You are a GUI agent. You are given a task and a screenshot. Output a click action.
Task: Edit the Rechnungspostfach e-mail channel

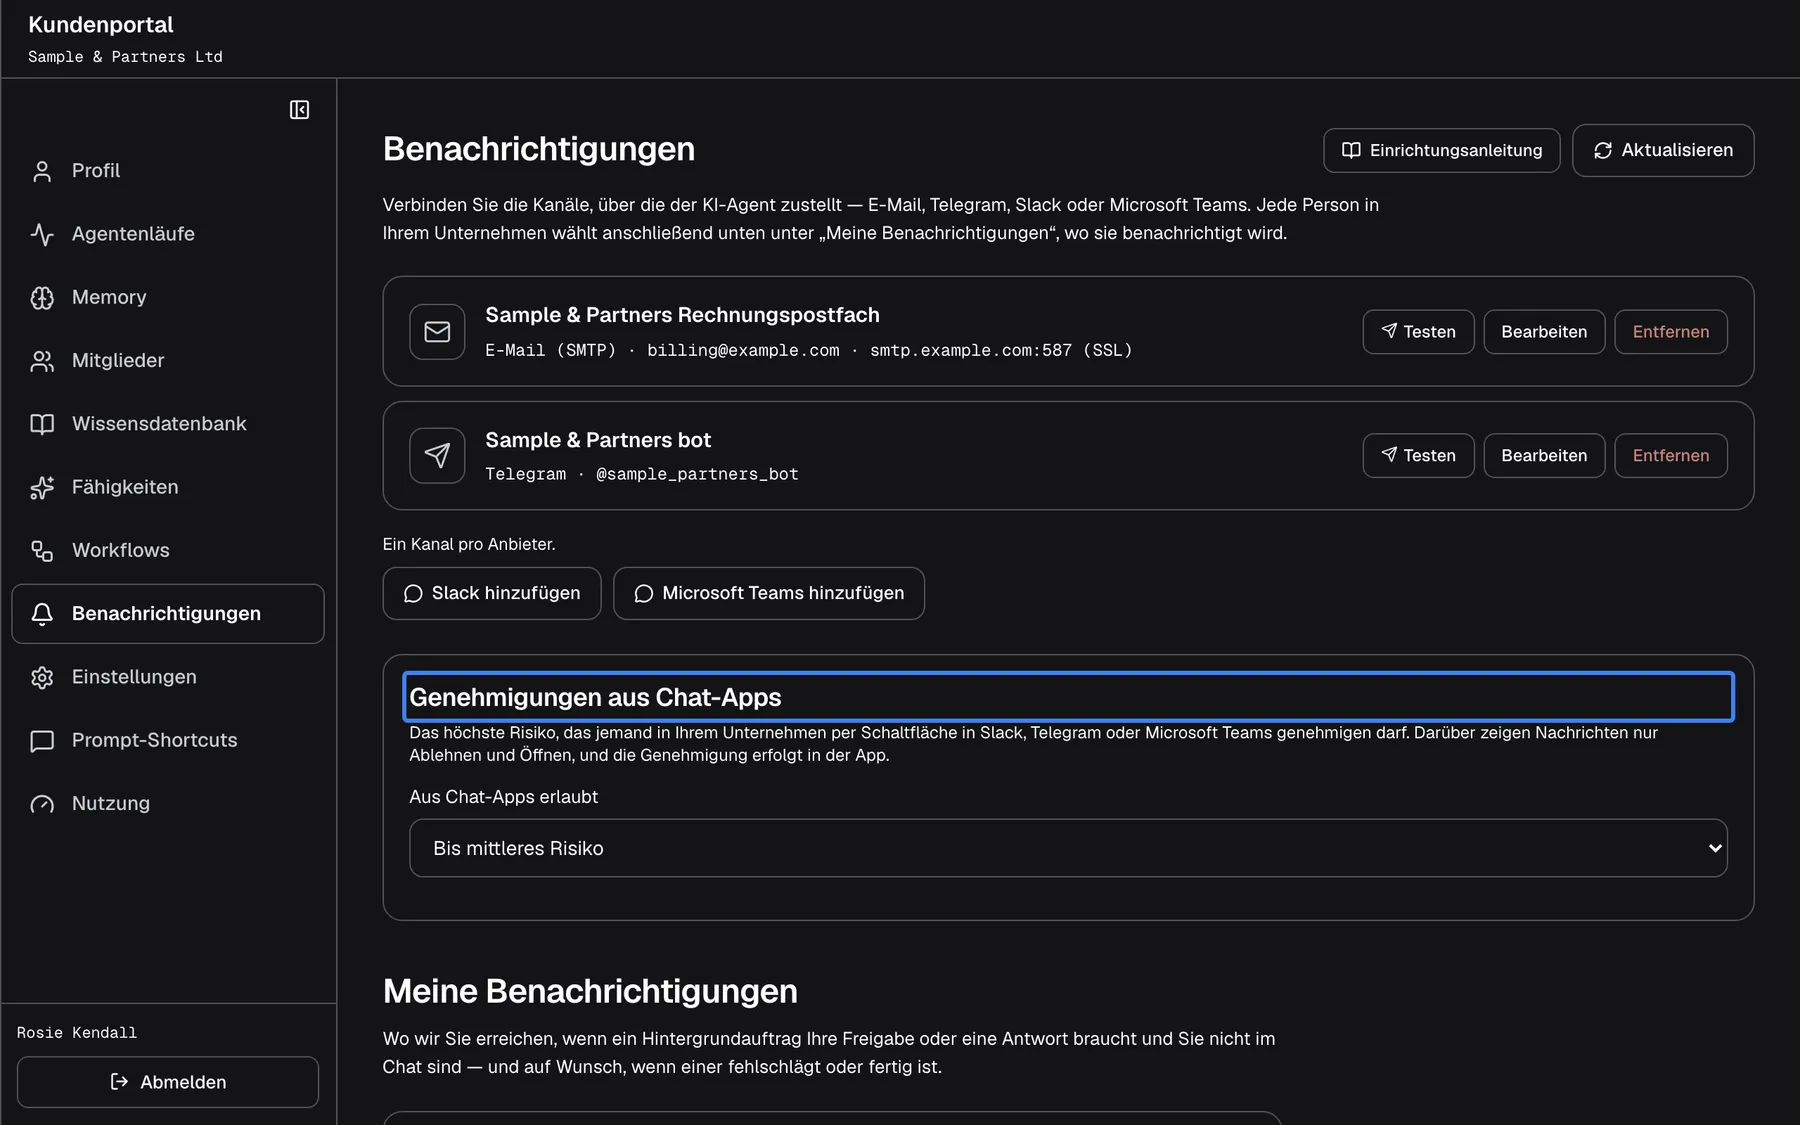1544,332
